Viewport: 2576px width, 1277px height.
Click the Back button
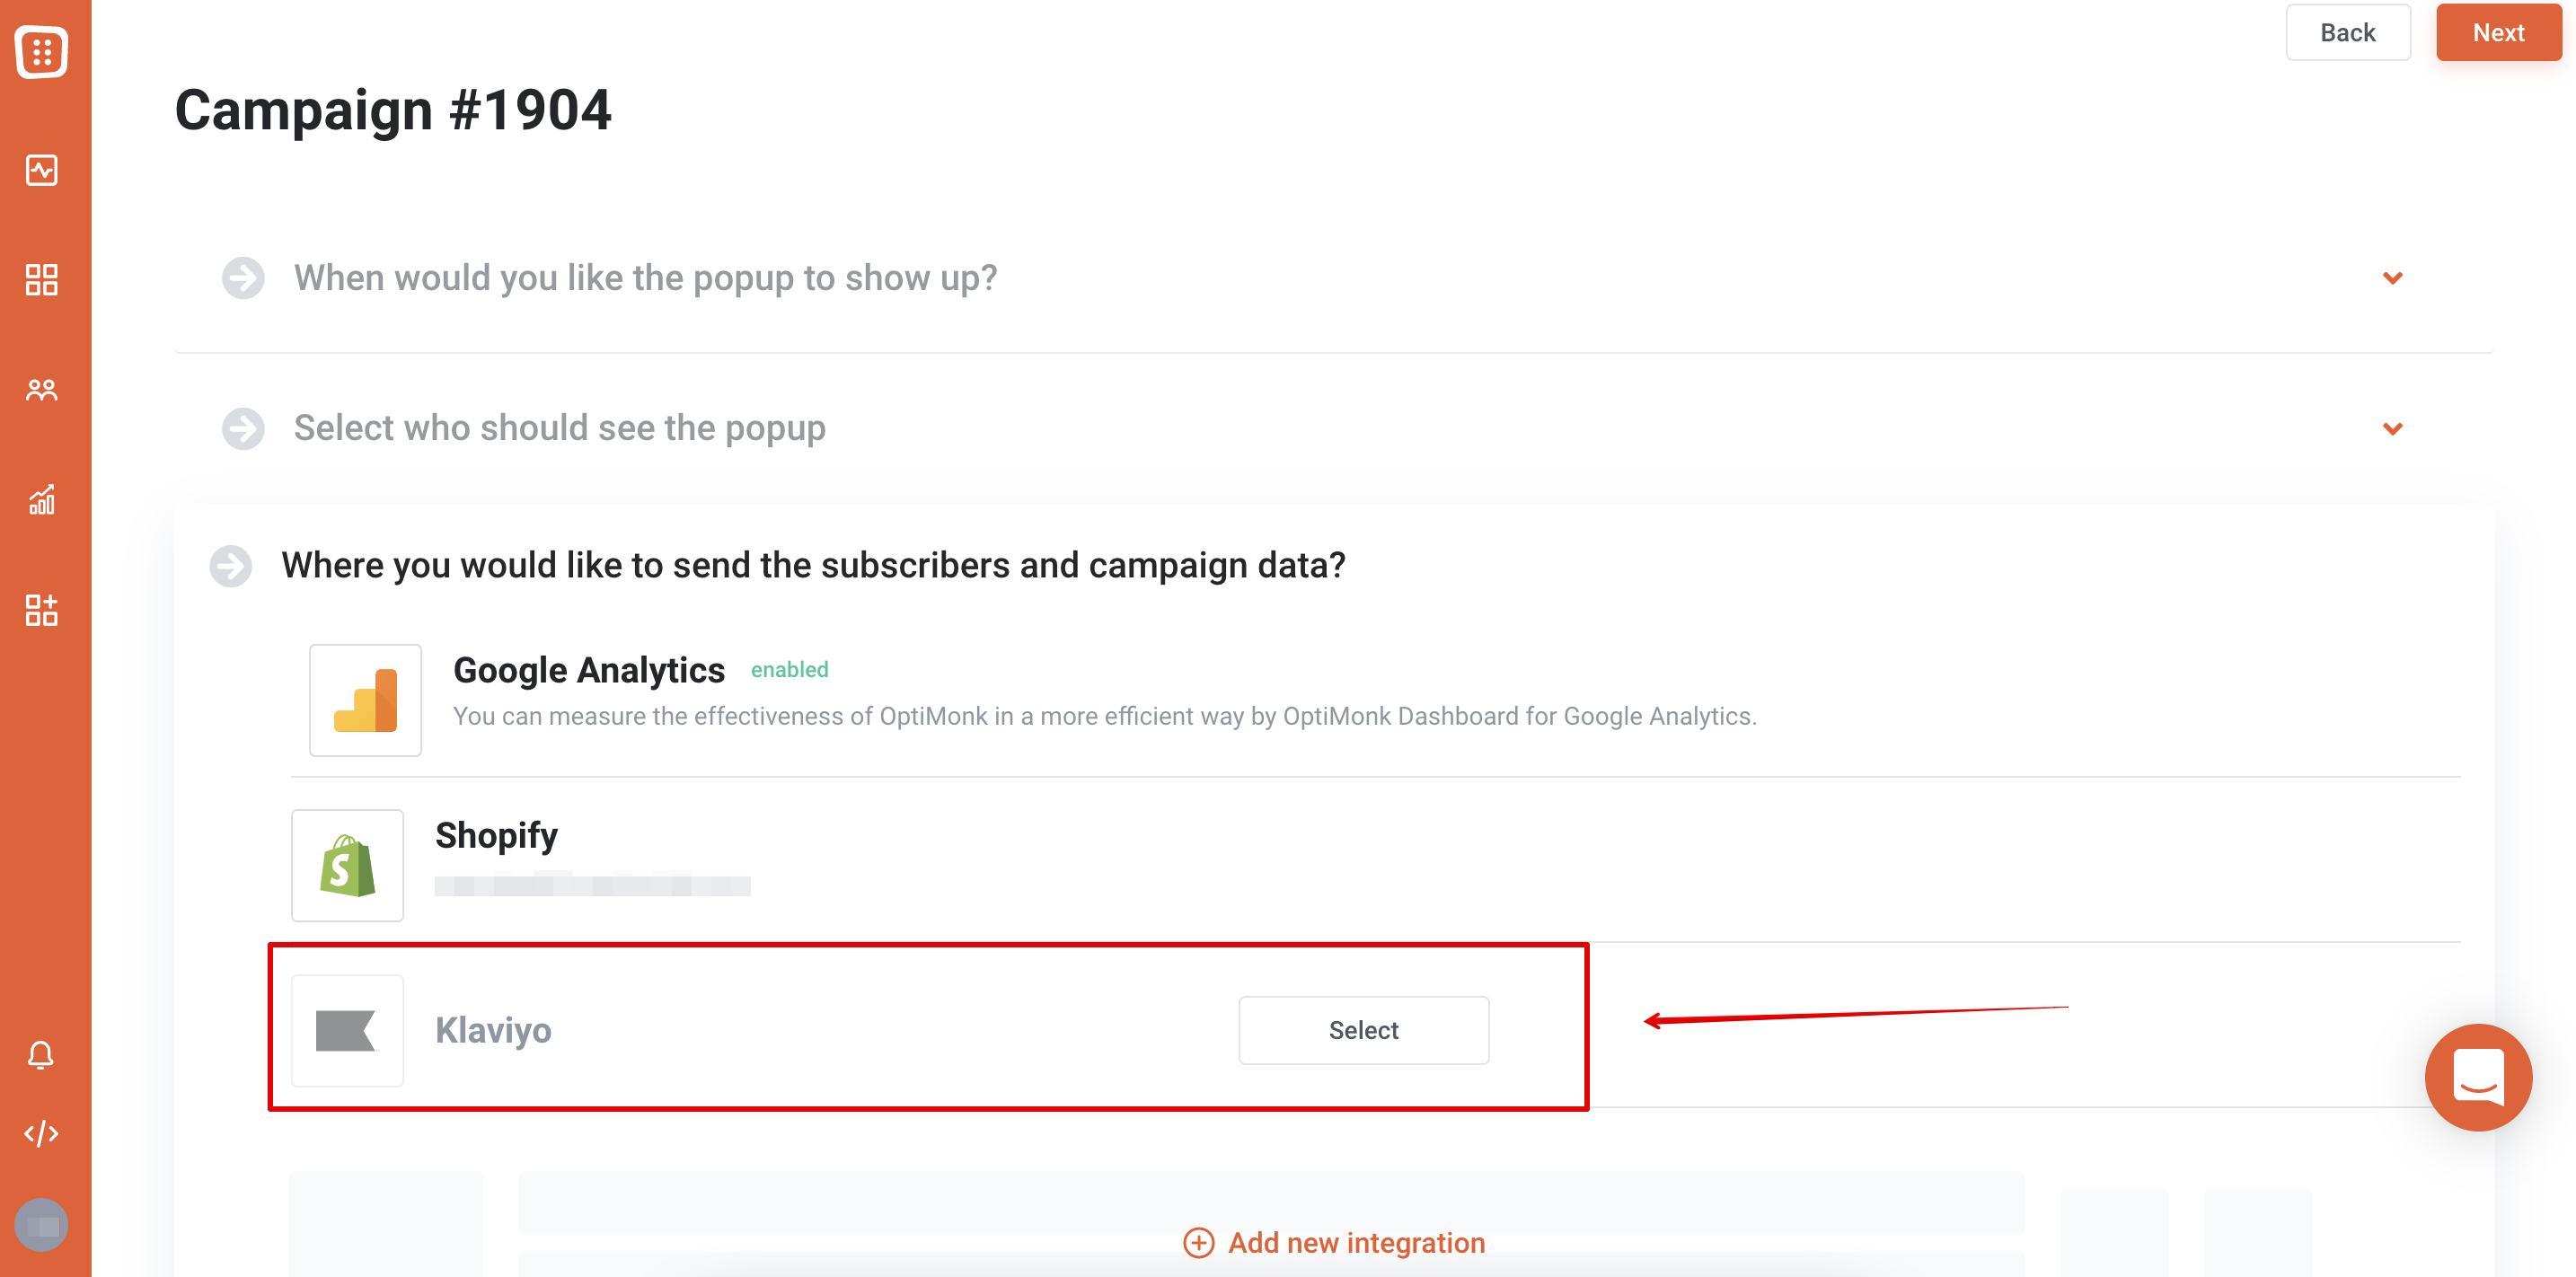(2347, 33)
